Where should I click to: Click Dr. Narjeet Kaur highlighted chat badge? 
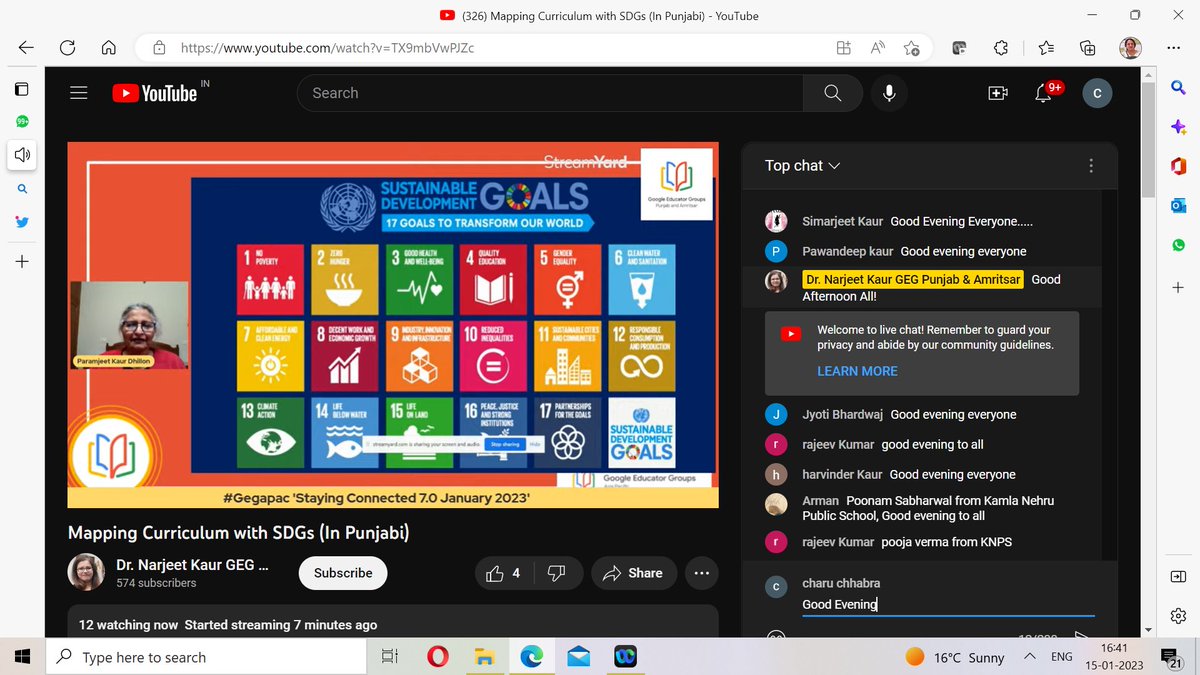click(913, 280)
